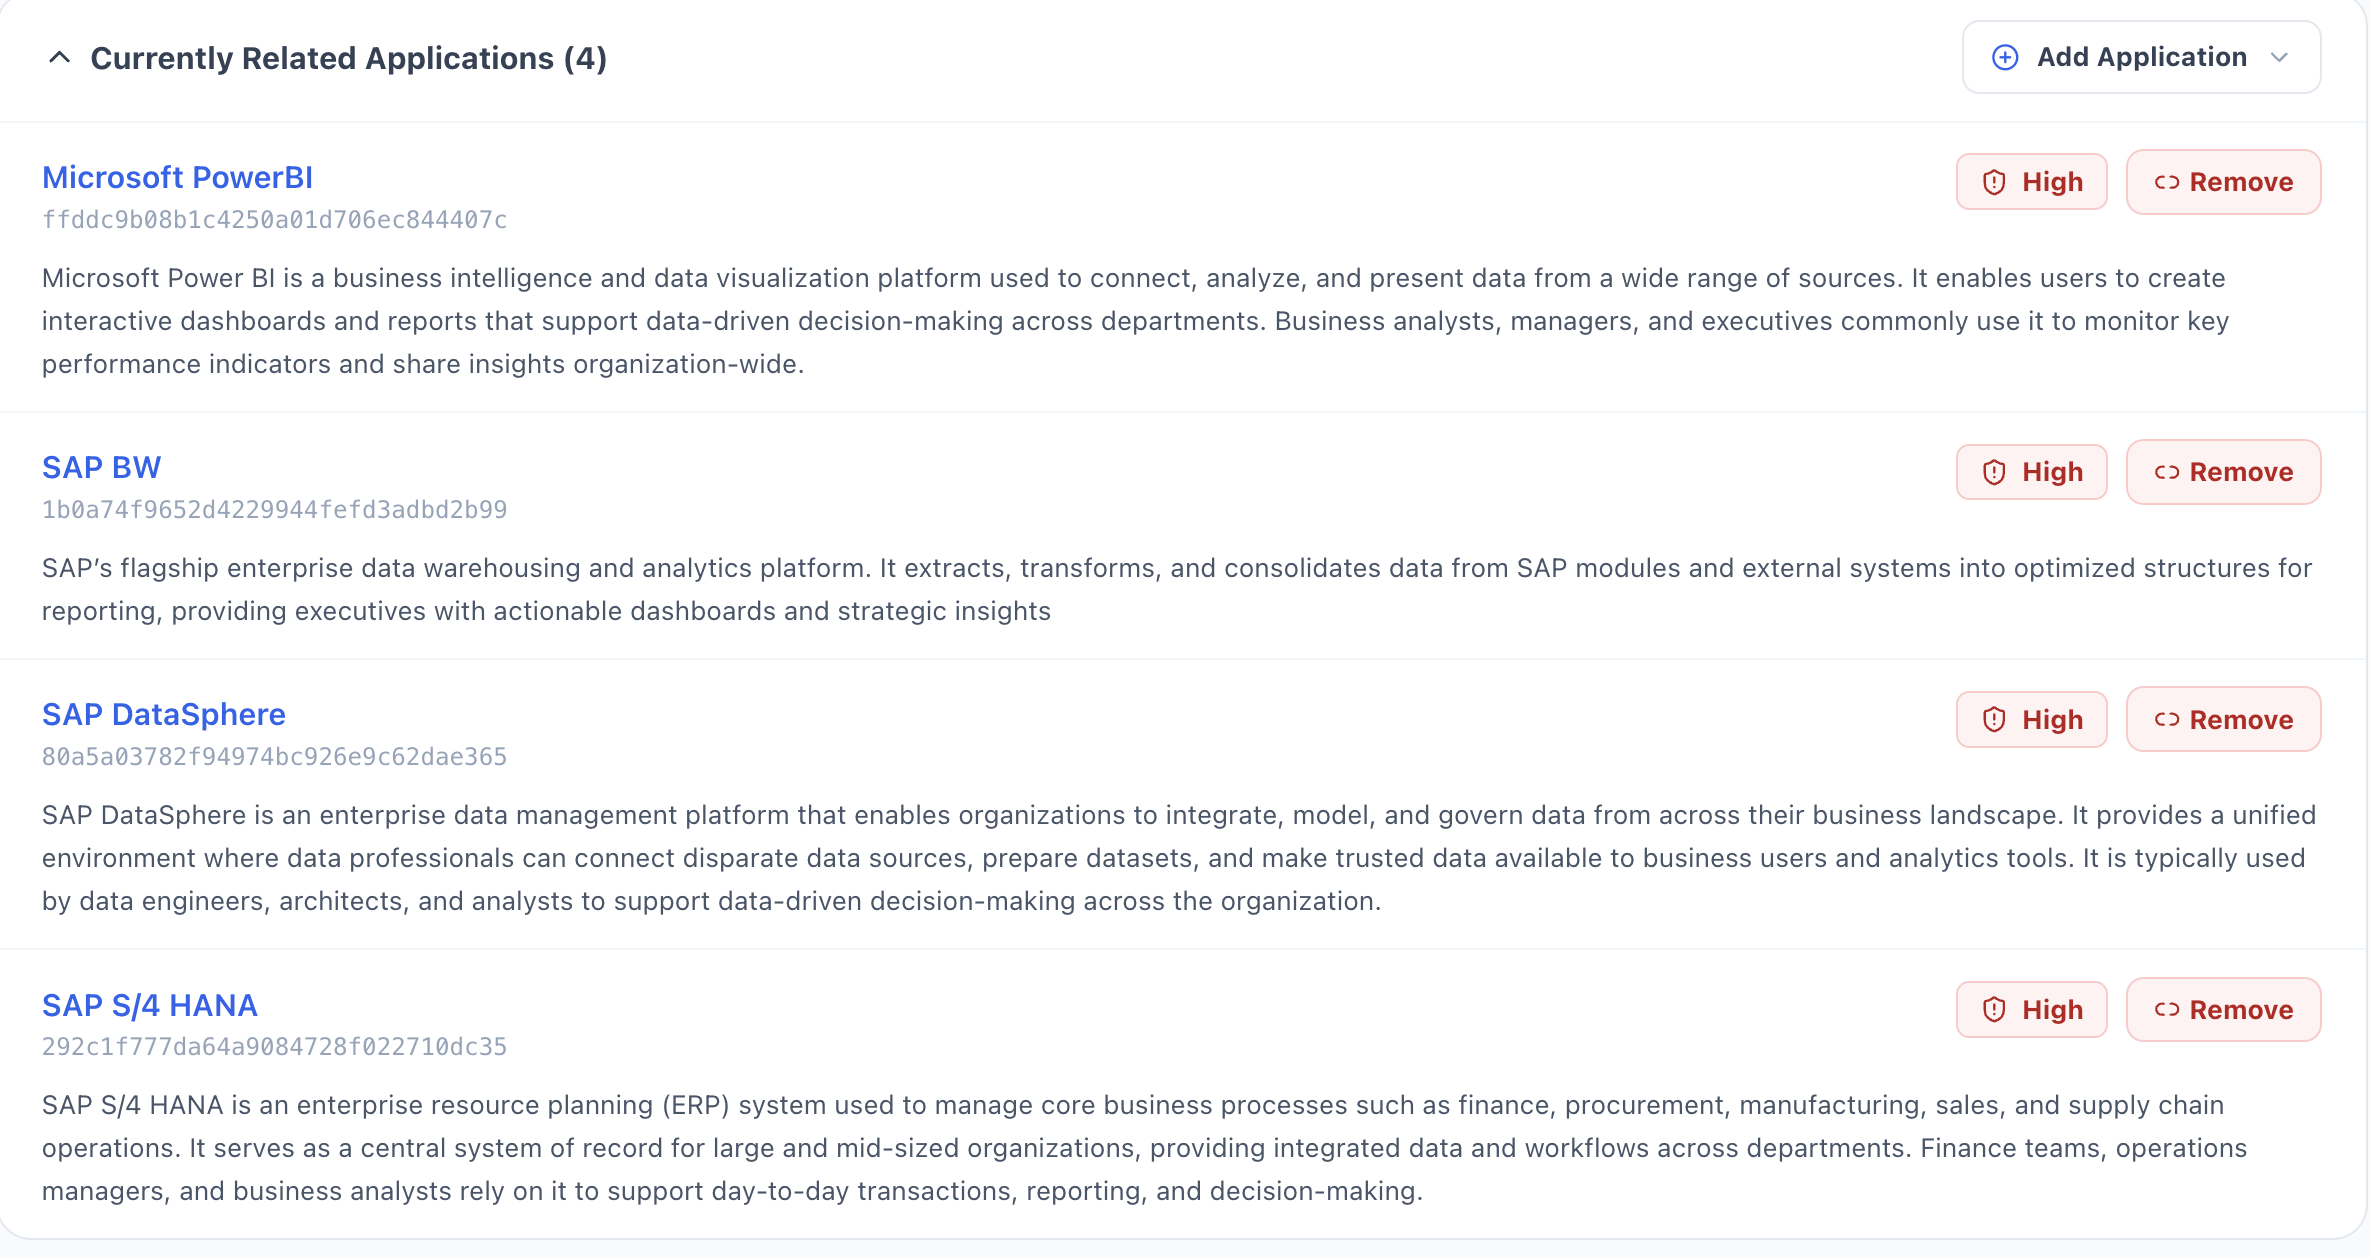Image resolution: width=2370 pixels, height=1258 pixels.
Task: Open the SAP BW application link
Action: pos(101,467)
